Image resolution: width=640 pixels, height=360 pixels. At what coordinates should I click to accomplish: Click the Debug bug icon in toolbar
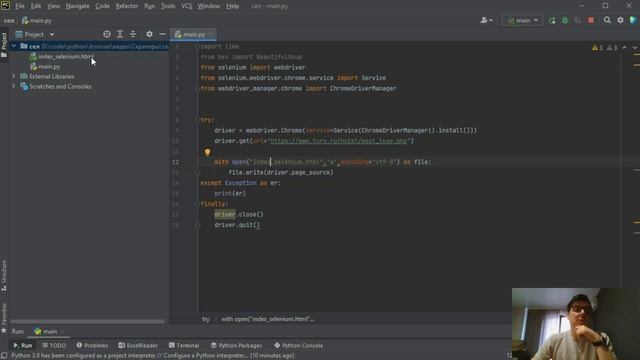pyautogui.click(x=565, y=20)
